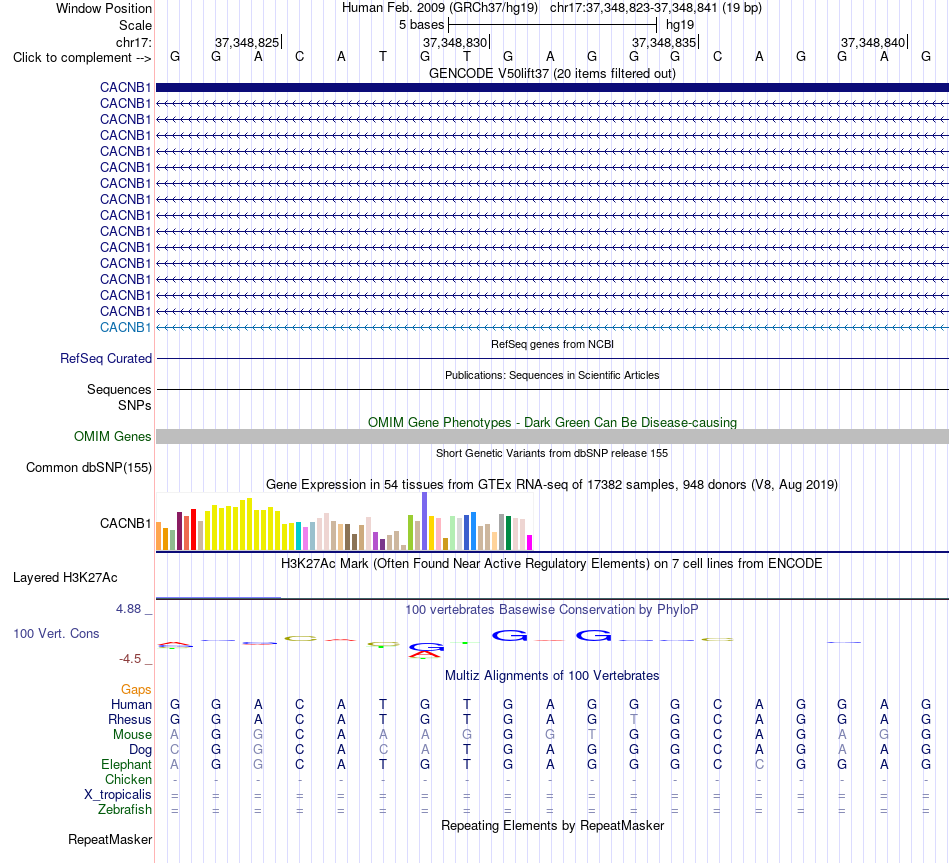Select the Elephant alignment row label
950x863 pixels.
coord(126,764)
